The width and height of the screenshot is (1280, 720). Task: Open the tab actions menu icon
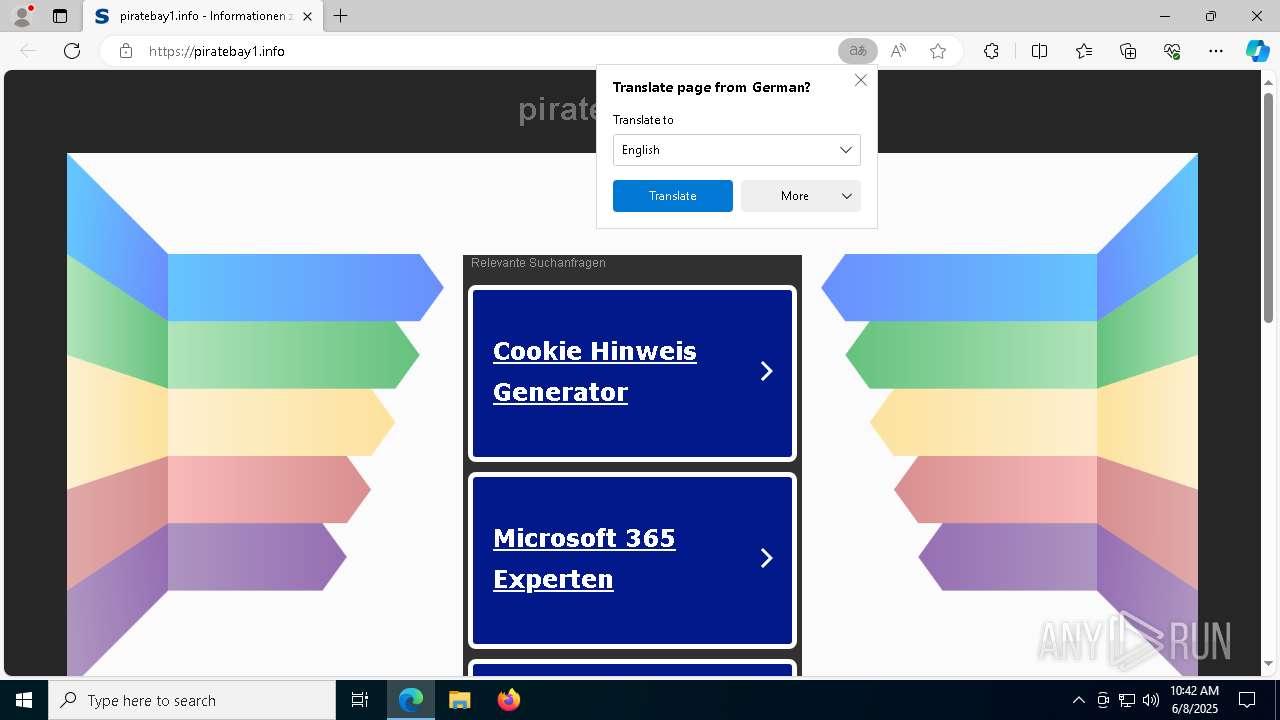tap(60, 16)
